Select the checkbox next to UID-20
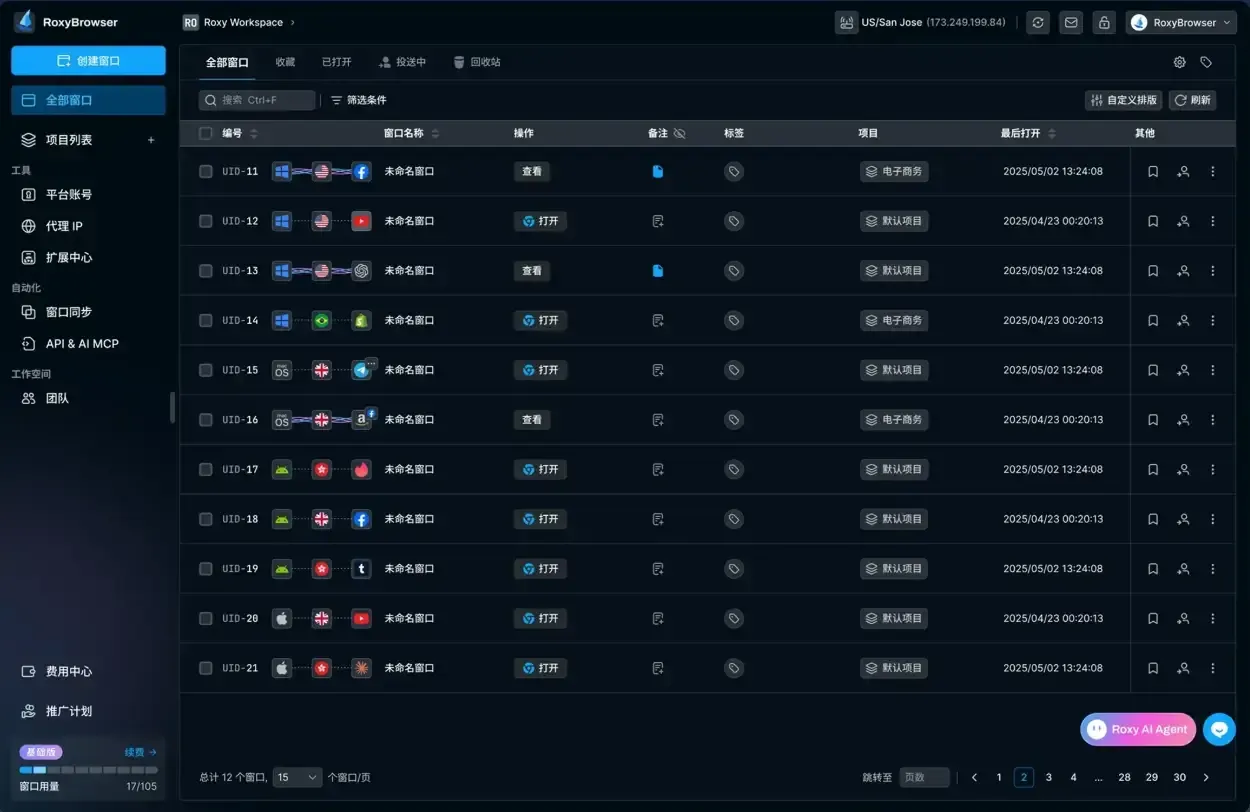The width and height of the screenshot is (1250, 812). click(206, 618)
